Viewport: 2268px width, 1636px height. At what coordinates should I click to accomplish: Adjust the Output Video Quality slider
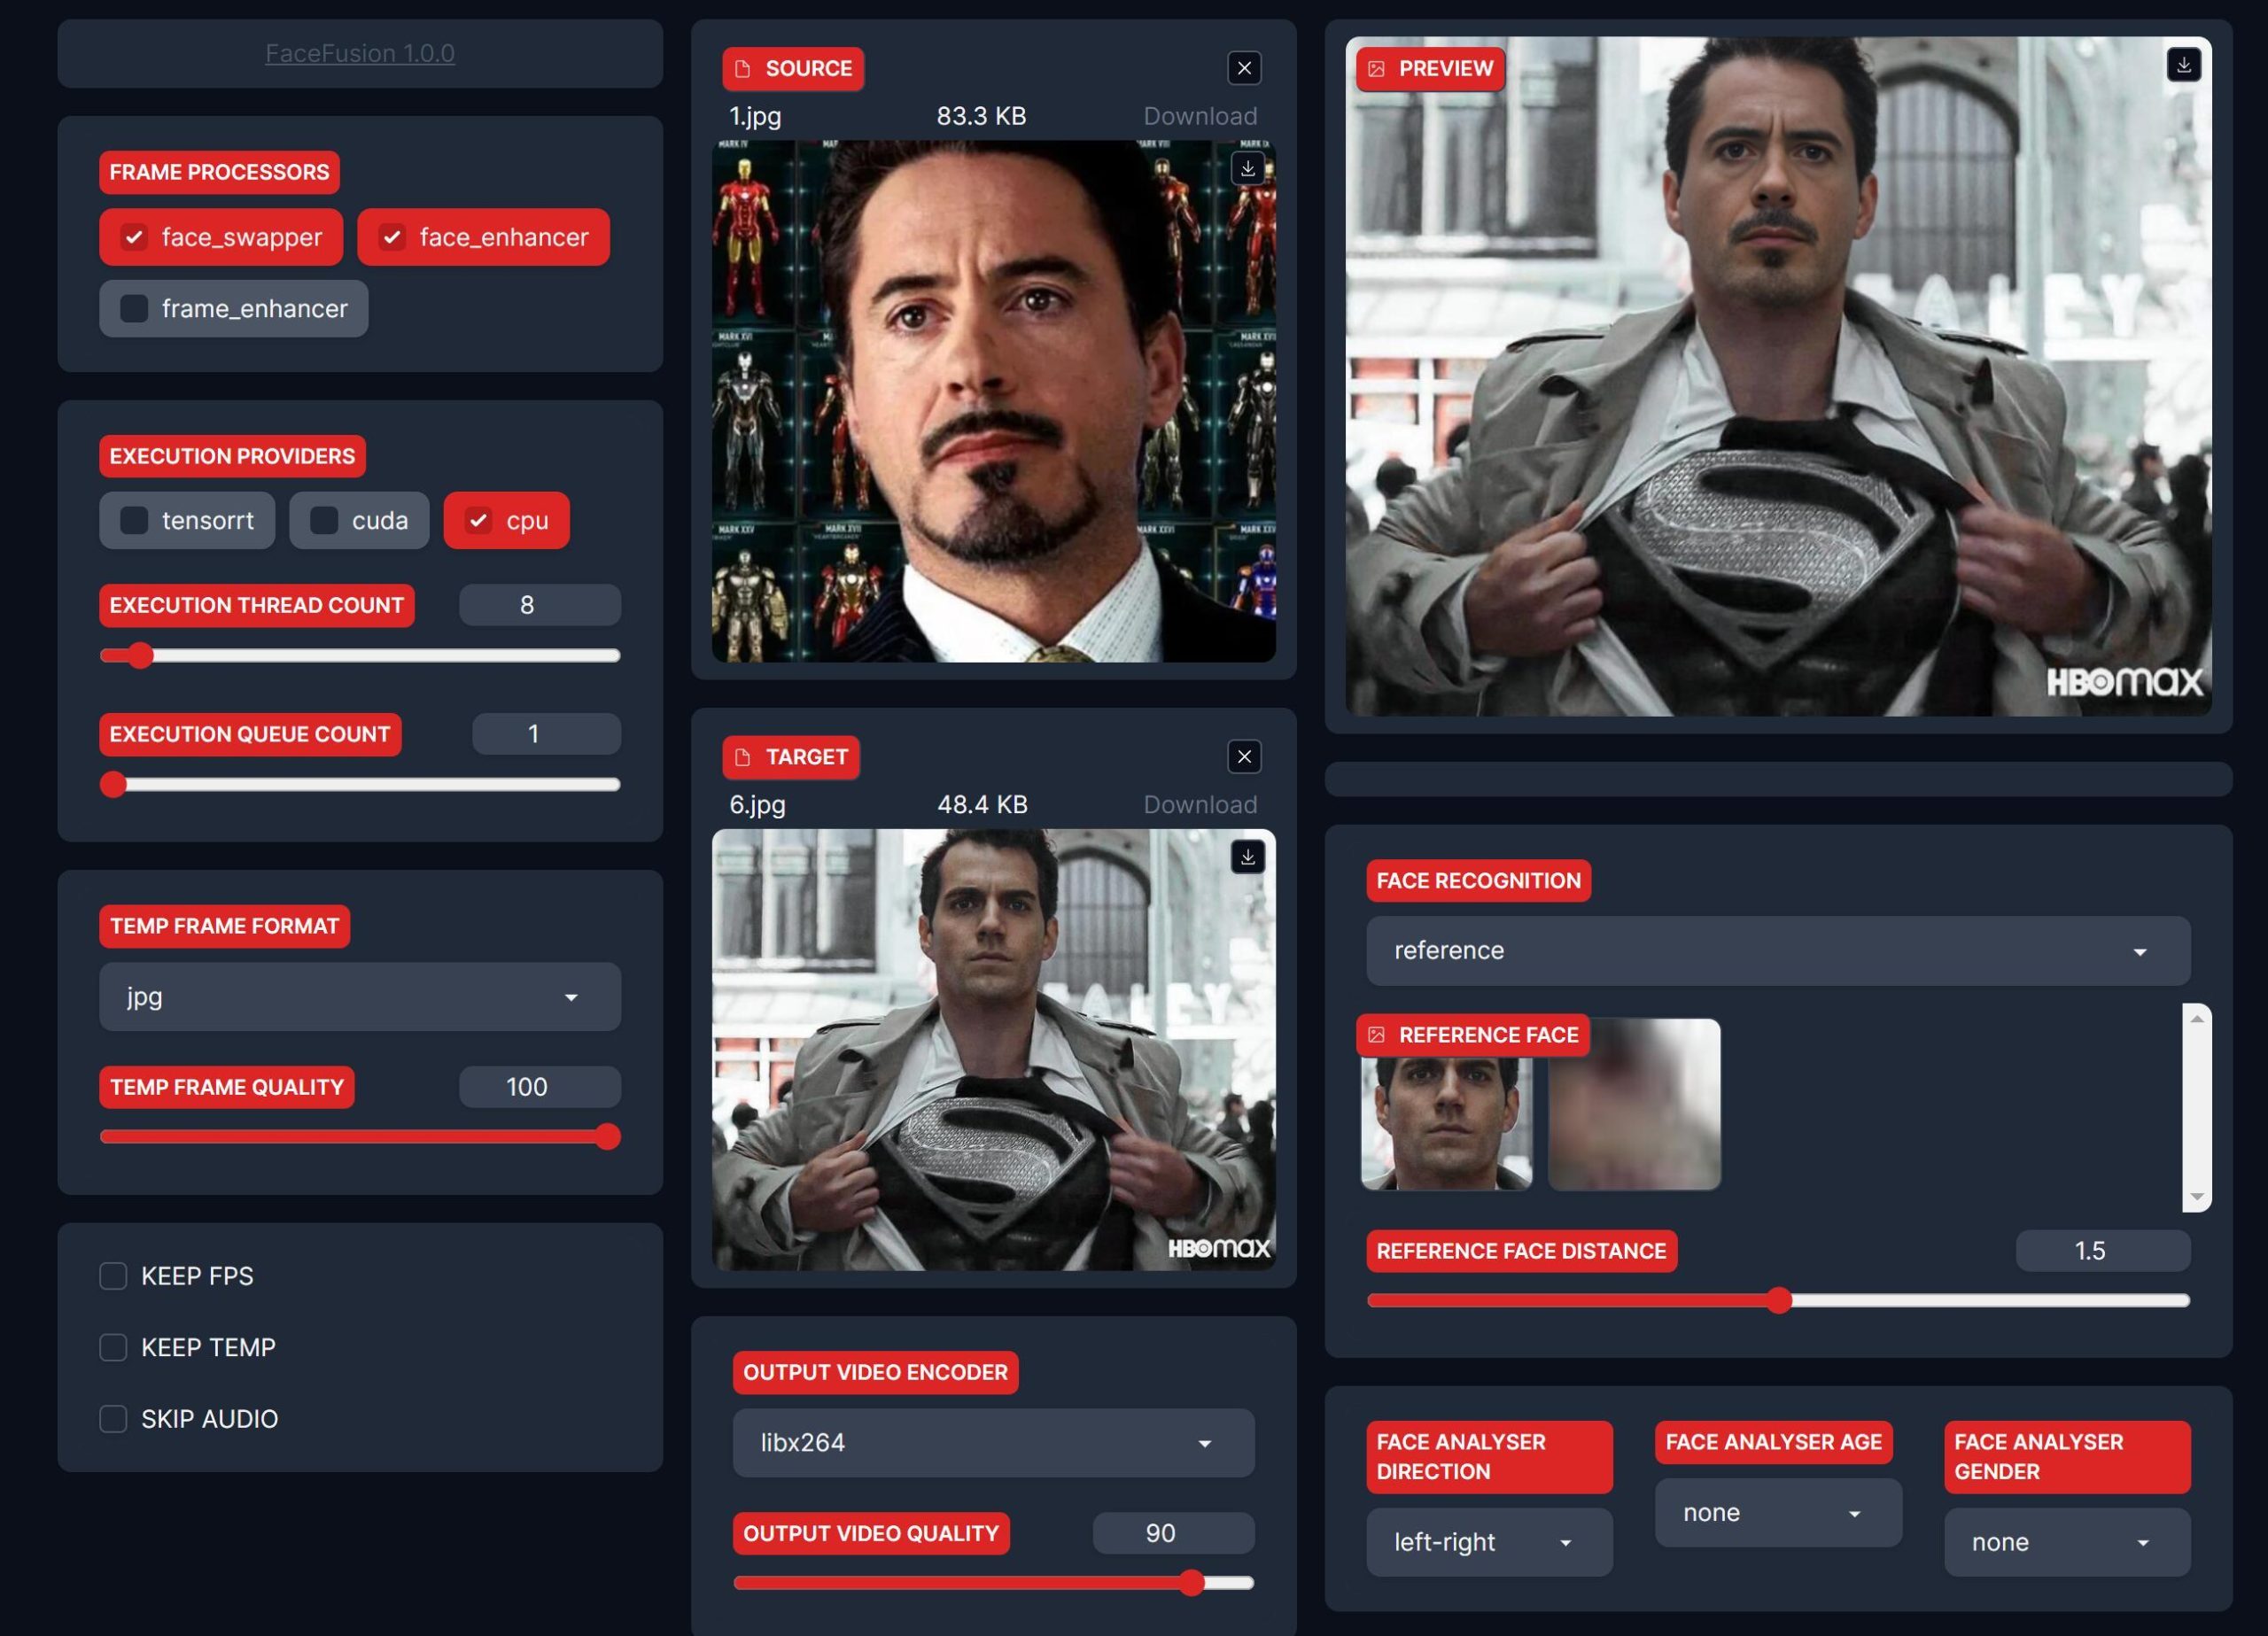[x=993, y=1583]
